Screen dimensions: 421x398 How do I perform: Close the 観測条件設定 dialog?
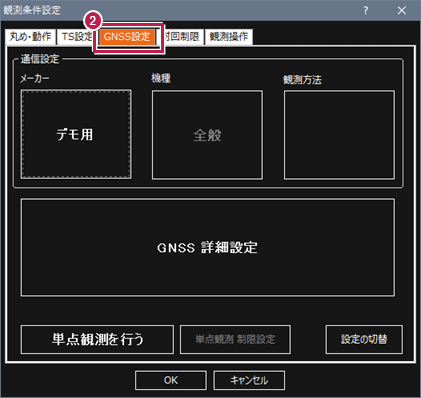(402, 10)
